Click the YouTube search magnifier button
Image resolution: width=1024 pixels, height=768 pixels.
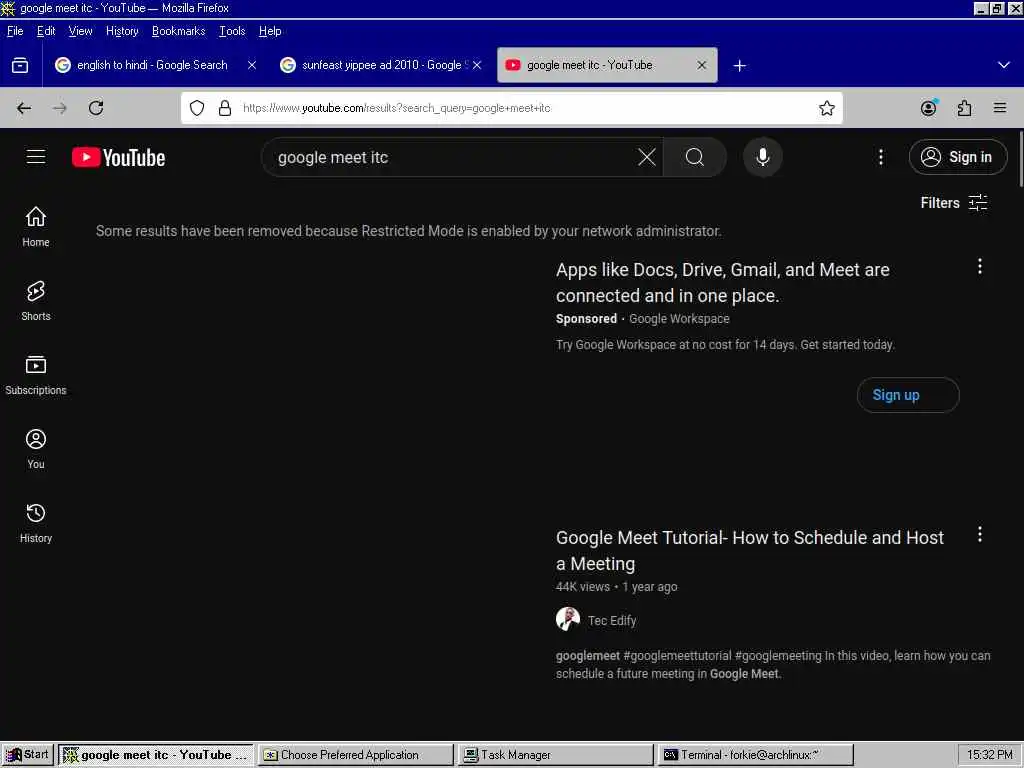pos(695,157)
